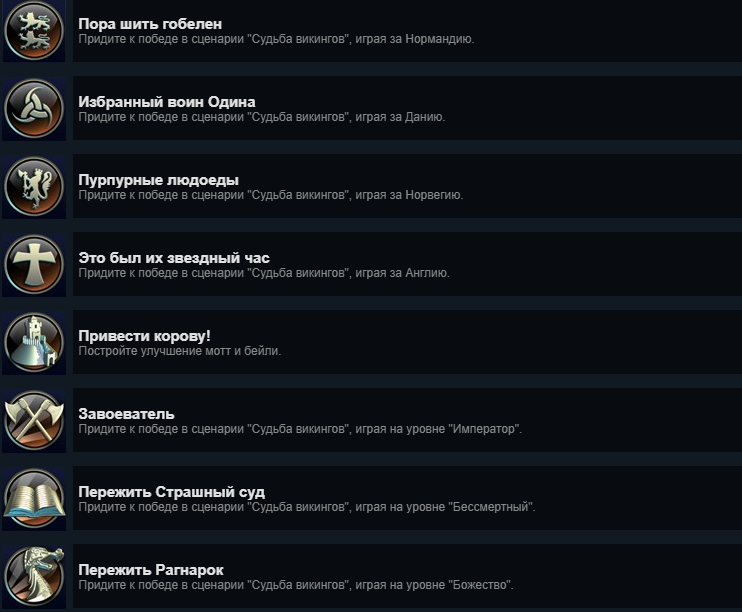Select the dragon head Рагнарок icon
Image resolution: width=742 pixels, height=612 pixels.
point(34,577)
